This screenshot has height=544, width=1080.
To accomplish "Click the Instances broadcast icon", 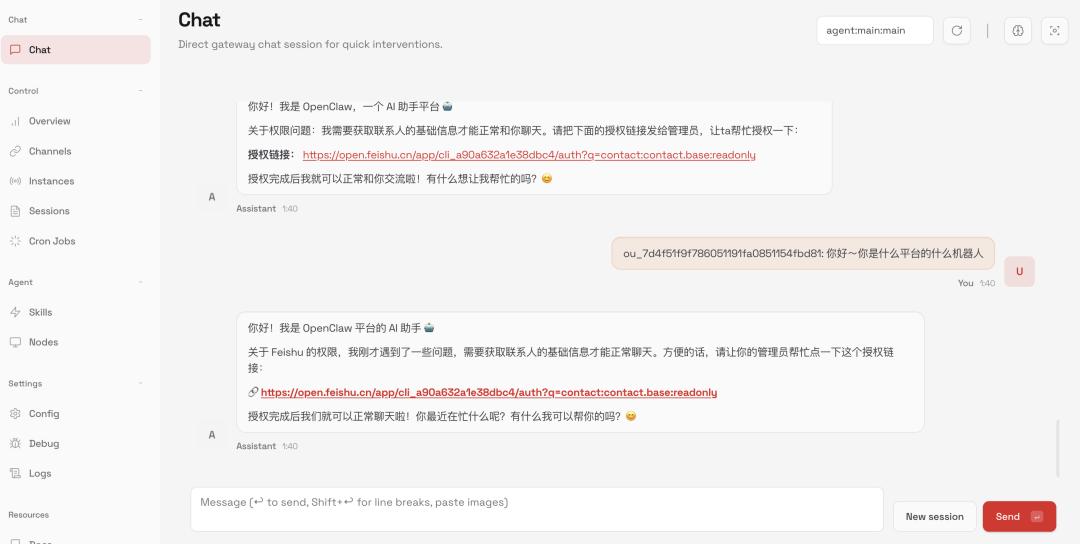I will (x=15, y=181).
